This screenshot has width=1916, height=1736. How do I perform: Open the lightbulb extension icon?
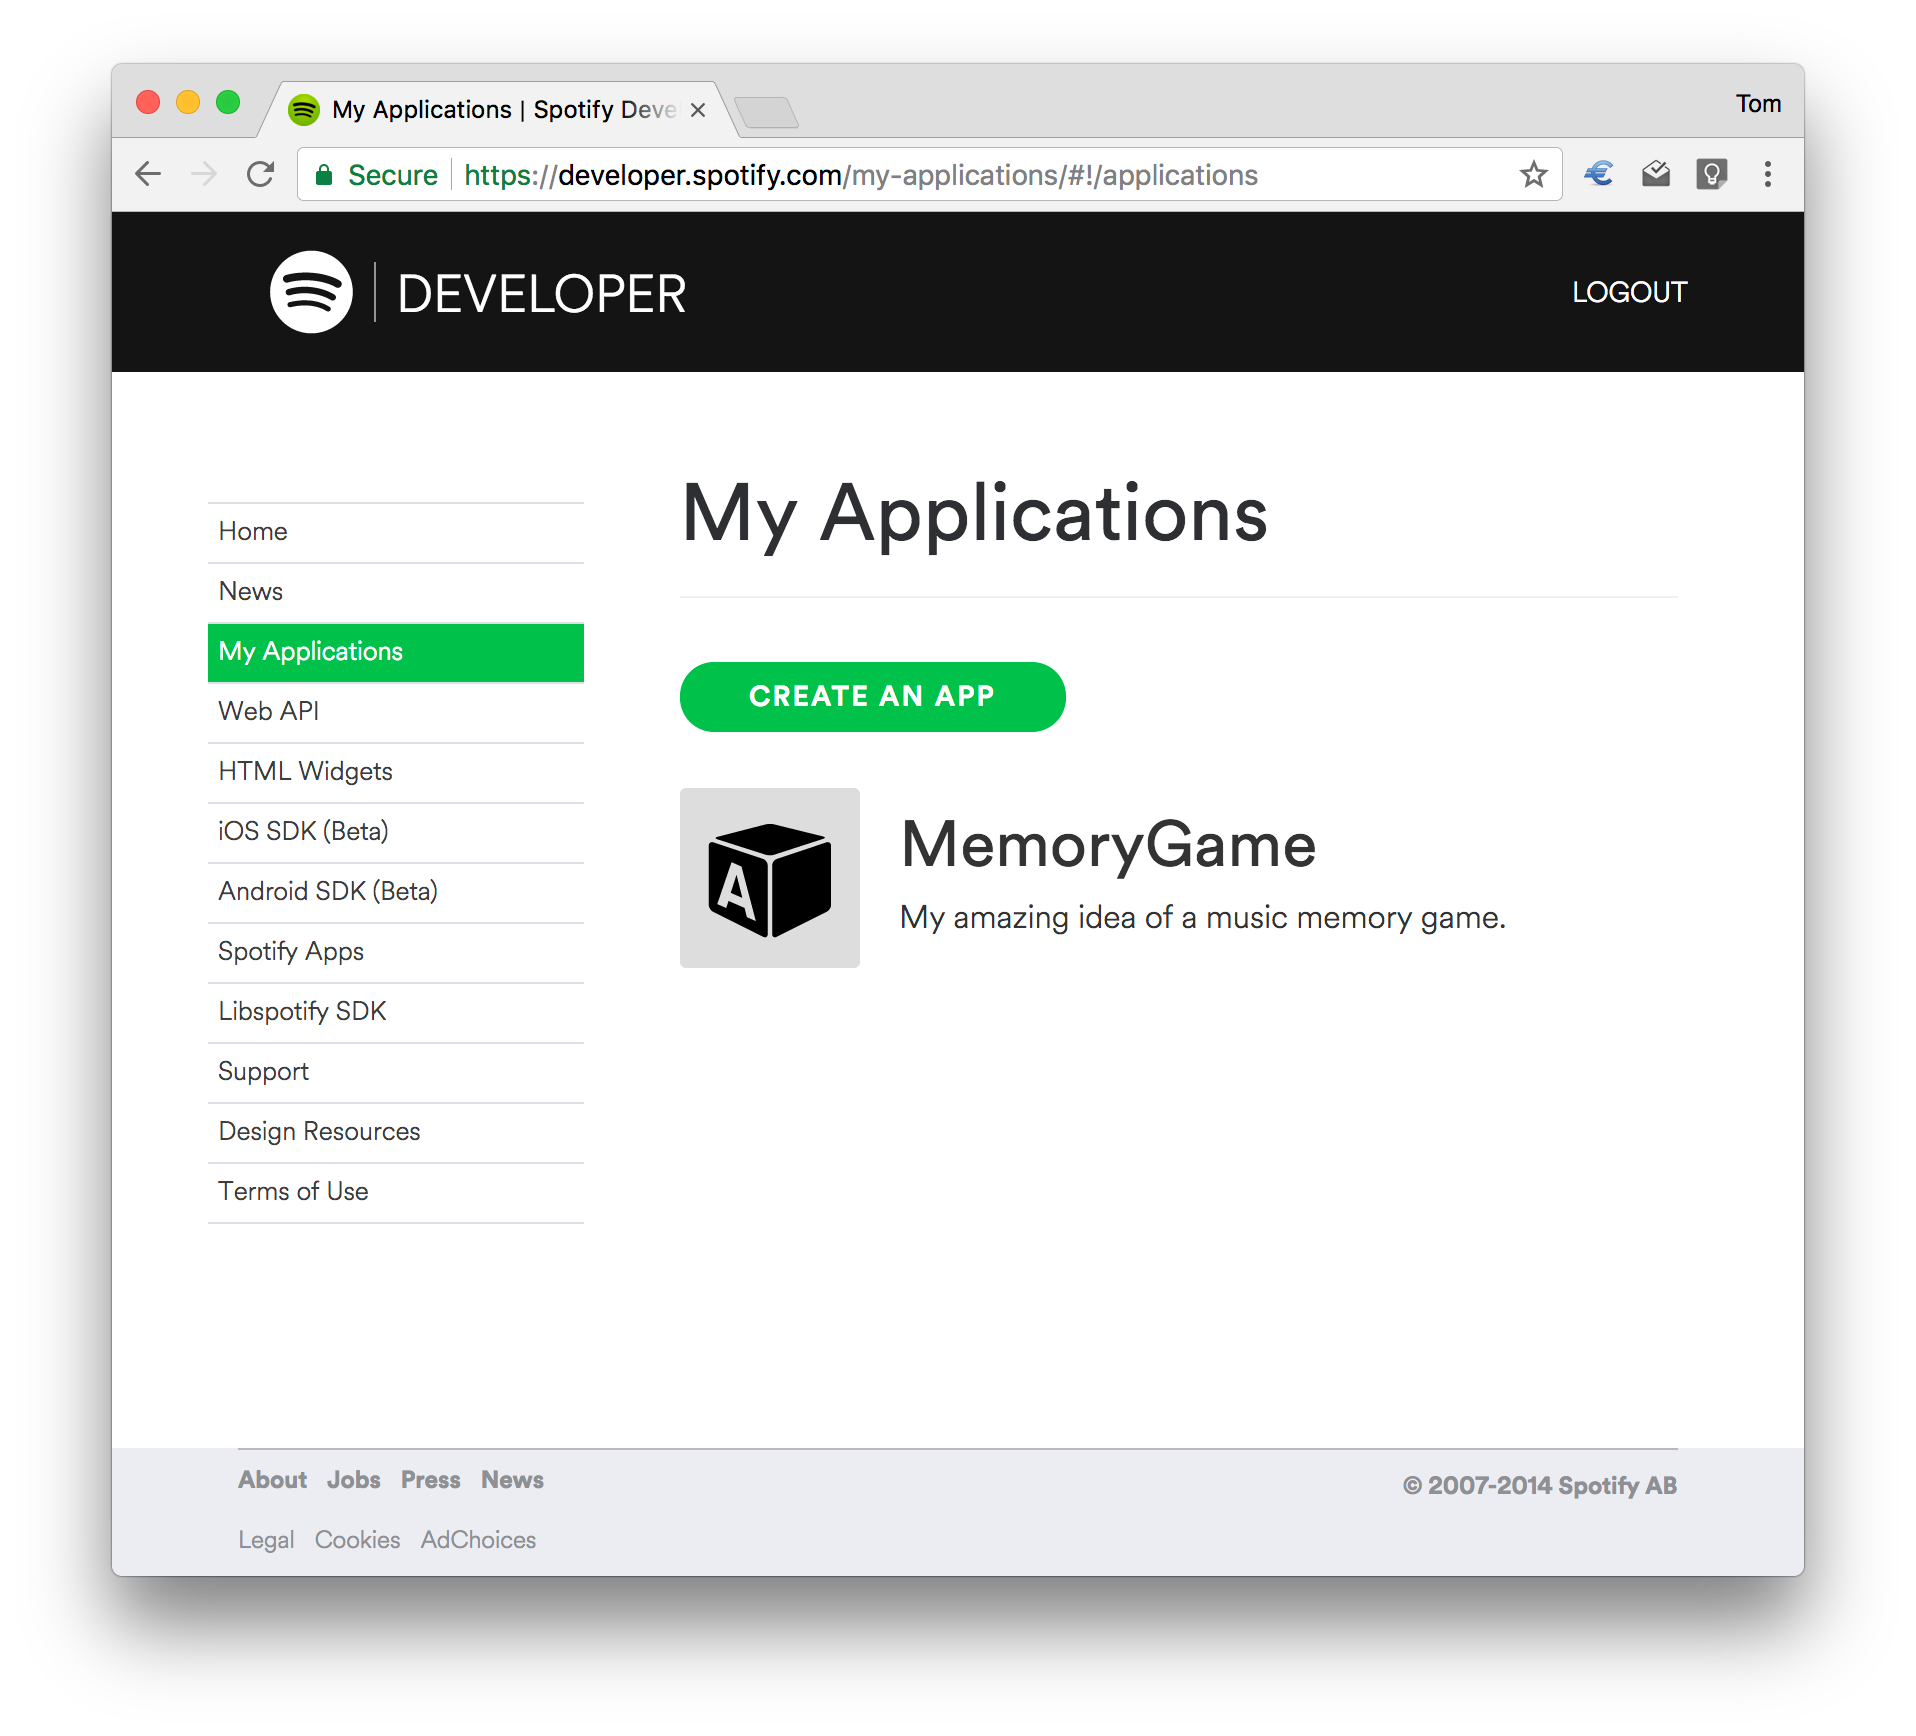coord(1712,174)
